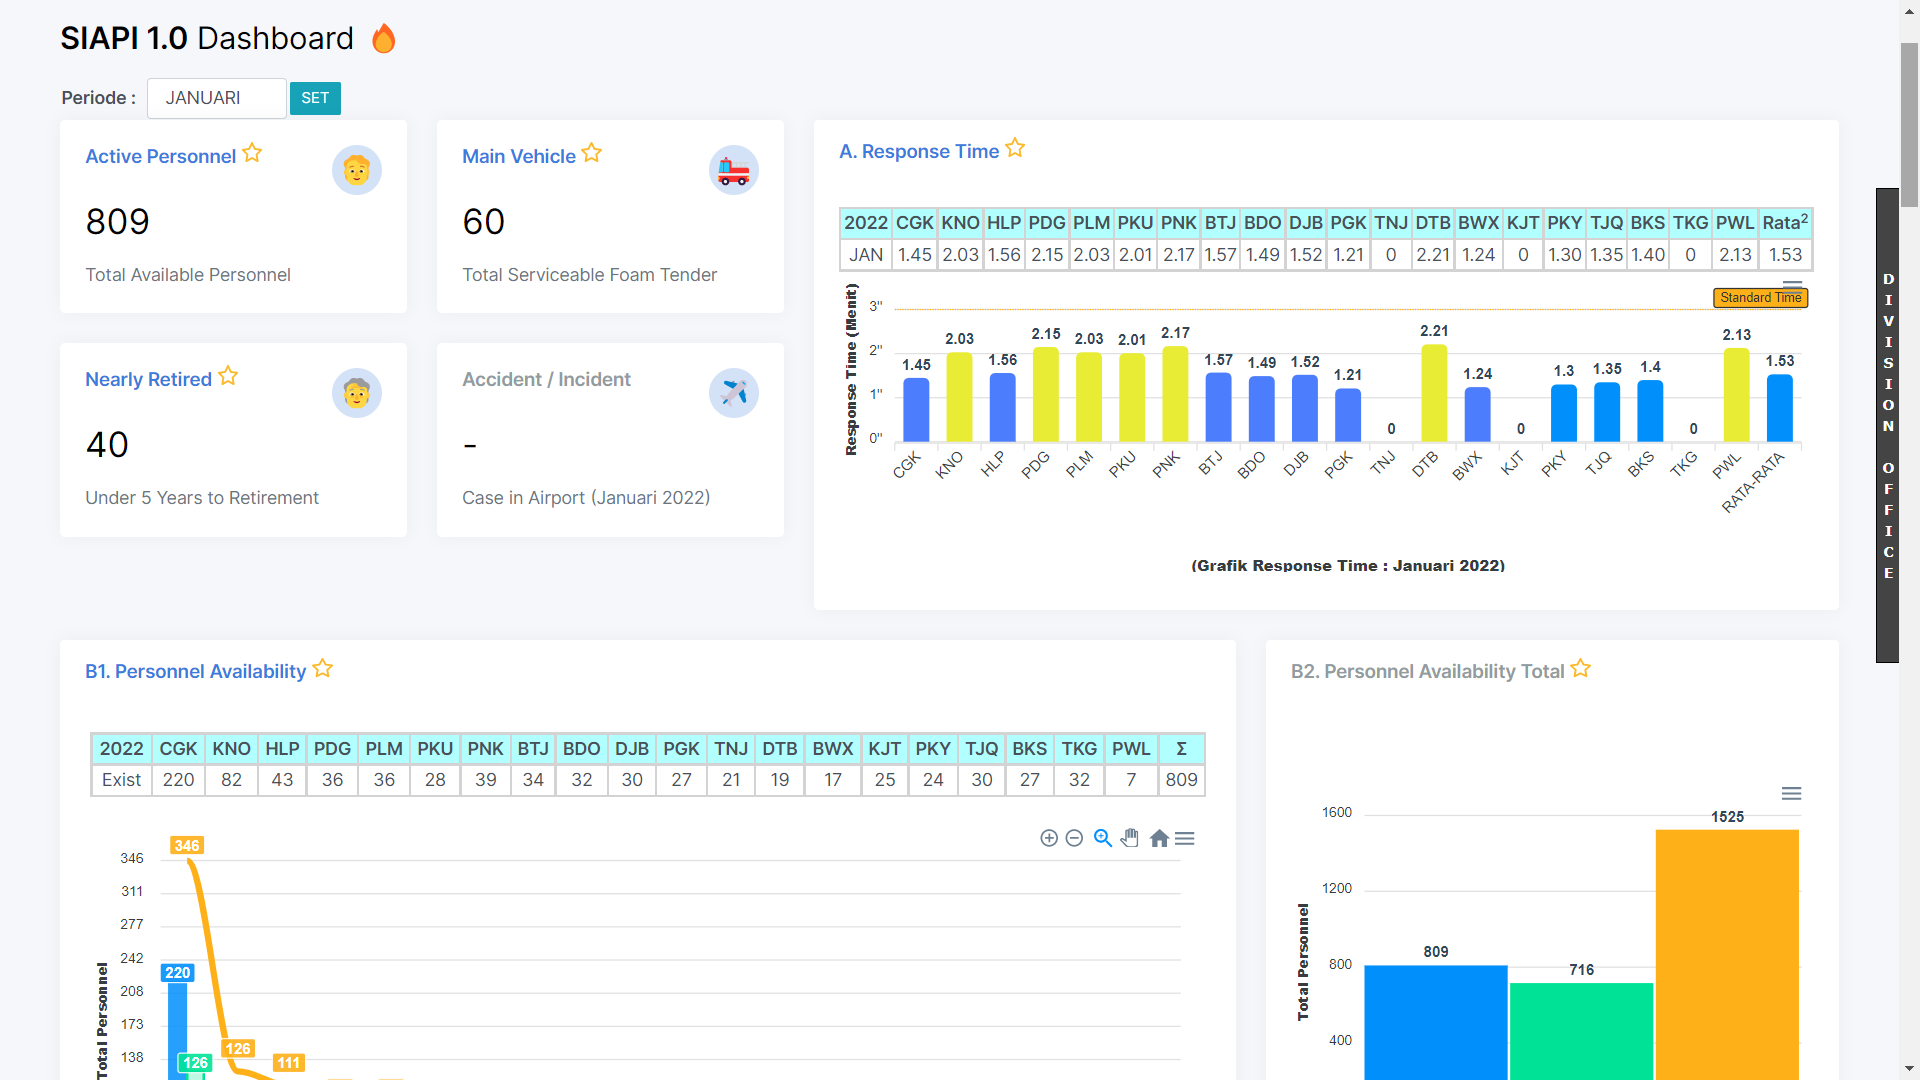Toggle star next to B2. Personnel Availability Total
This screenshot has width=1920, height=1080.
[1580, 668]
